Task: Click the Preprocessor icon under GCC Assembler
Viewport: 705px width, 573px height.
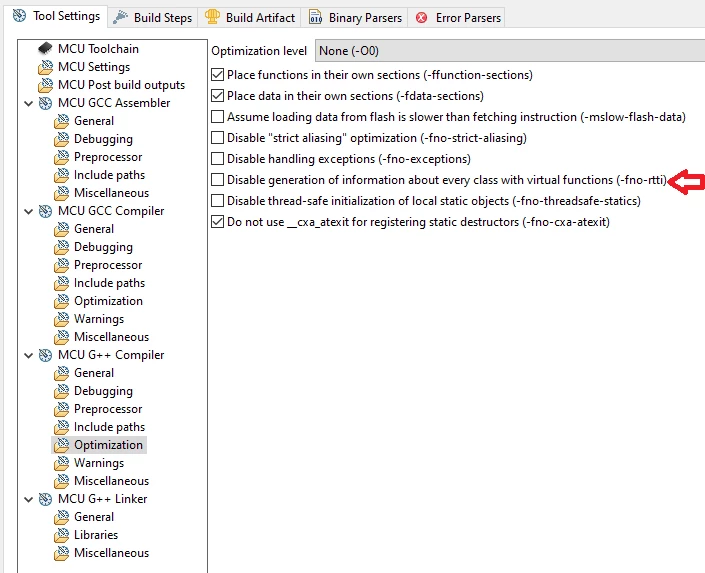Action: pyautogui.click(x=61, y=157)
